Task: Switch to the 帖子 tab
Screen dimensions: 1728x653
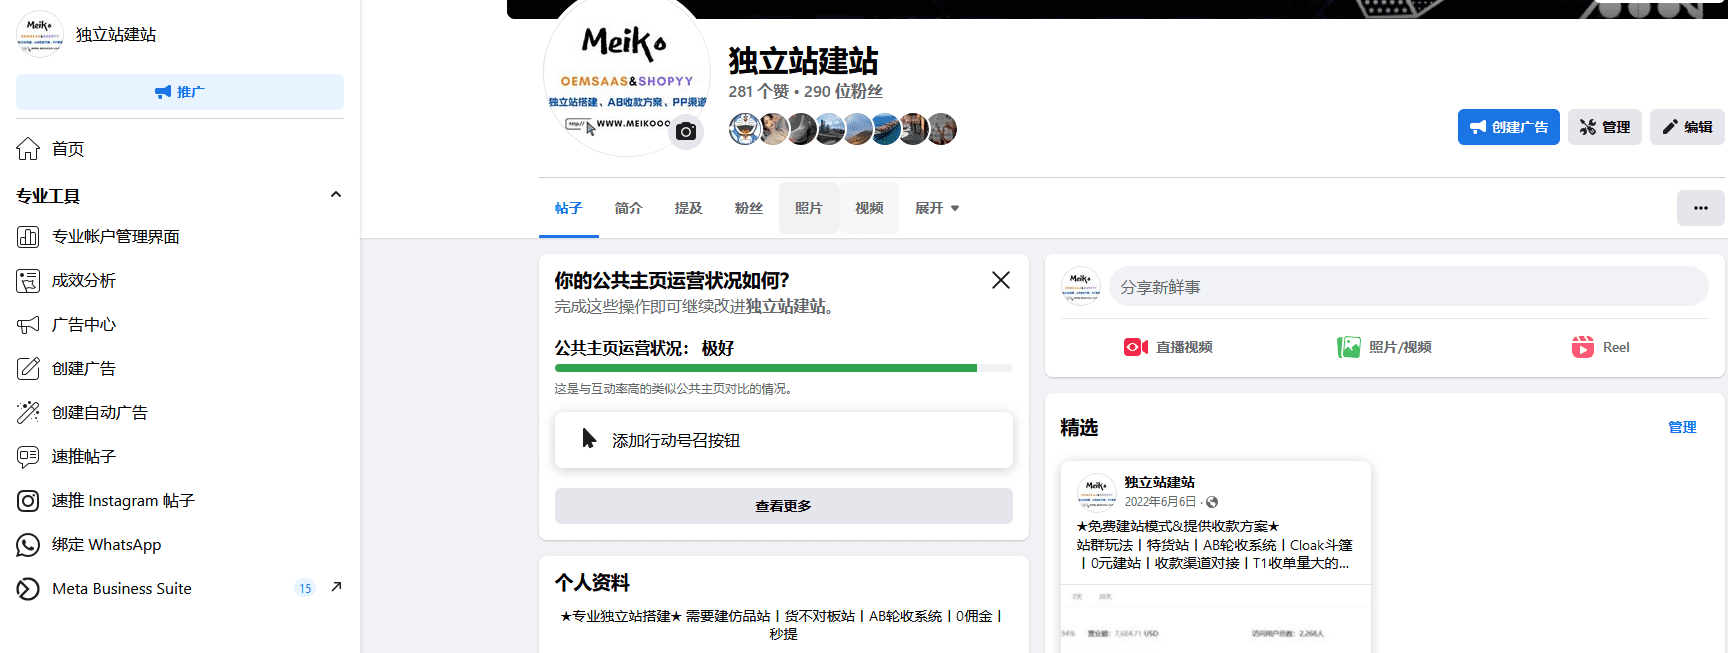Action: point(569,208)
